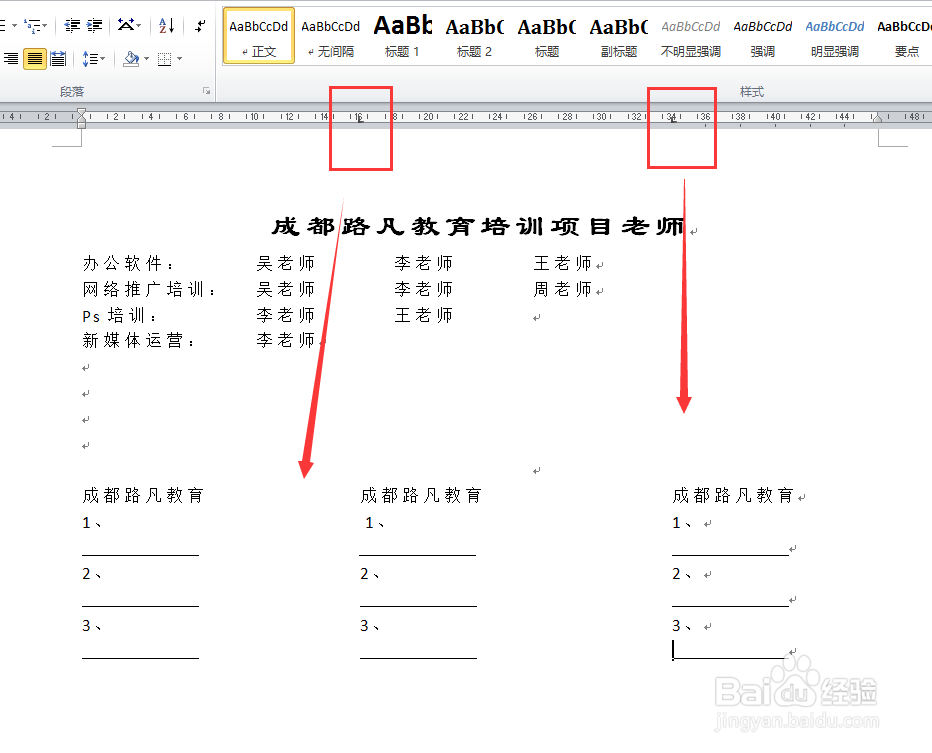Toggle the Distributed alignment button

click(59, 59)
